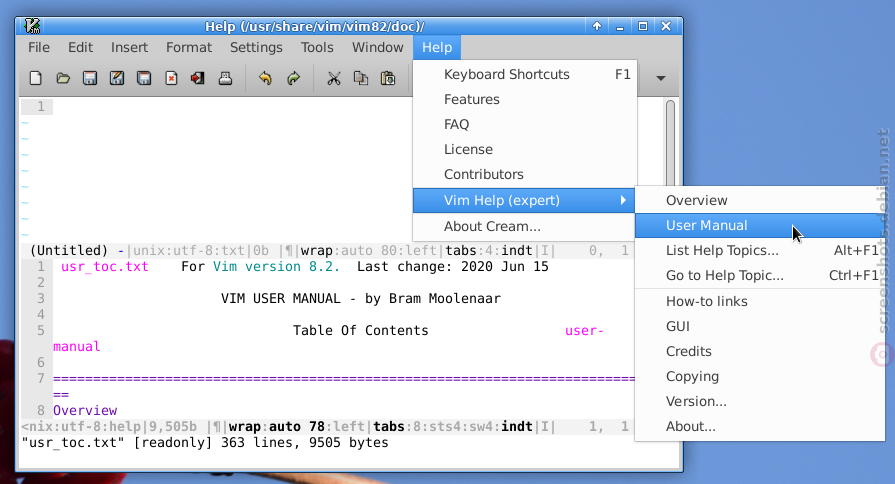This screenshot has height=484, width=895.
Task: Click the Save All floppy icon
Action: (144, 78)
